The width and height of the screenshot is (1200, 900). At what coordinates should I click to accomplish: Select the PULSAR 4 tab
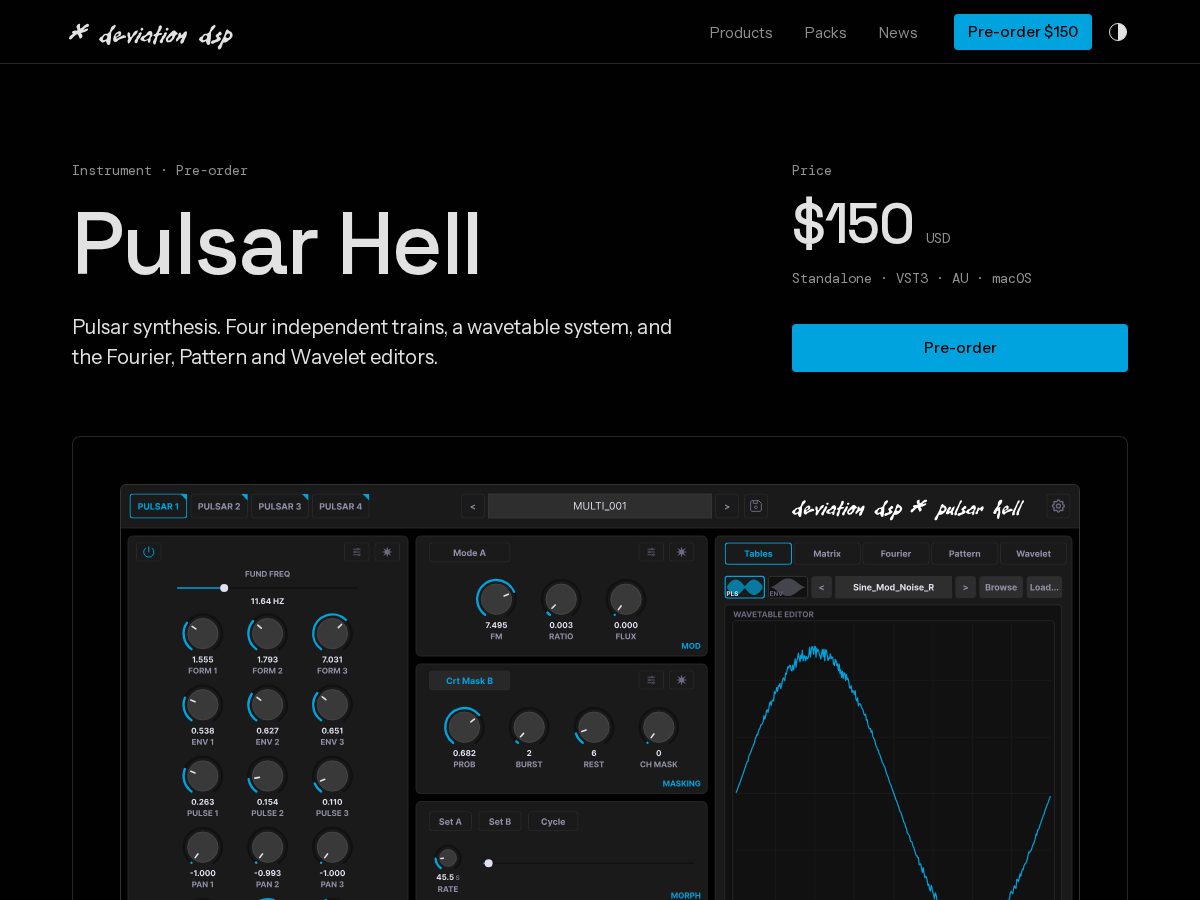pos(341,506)
